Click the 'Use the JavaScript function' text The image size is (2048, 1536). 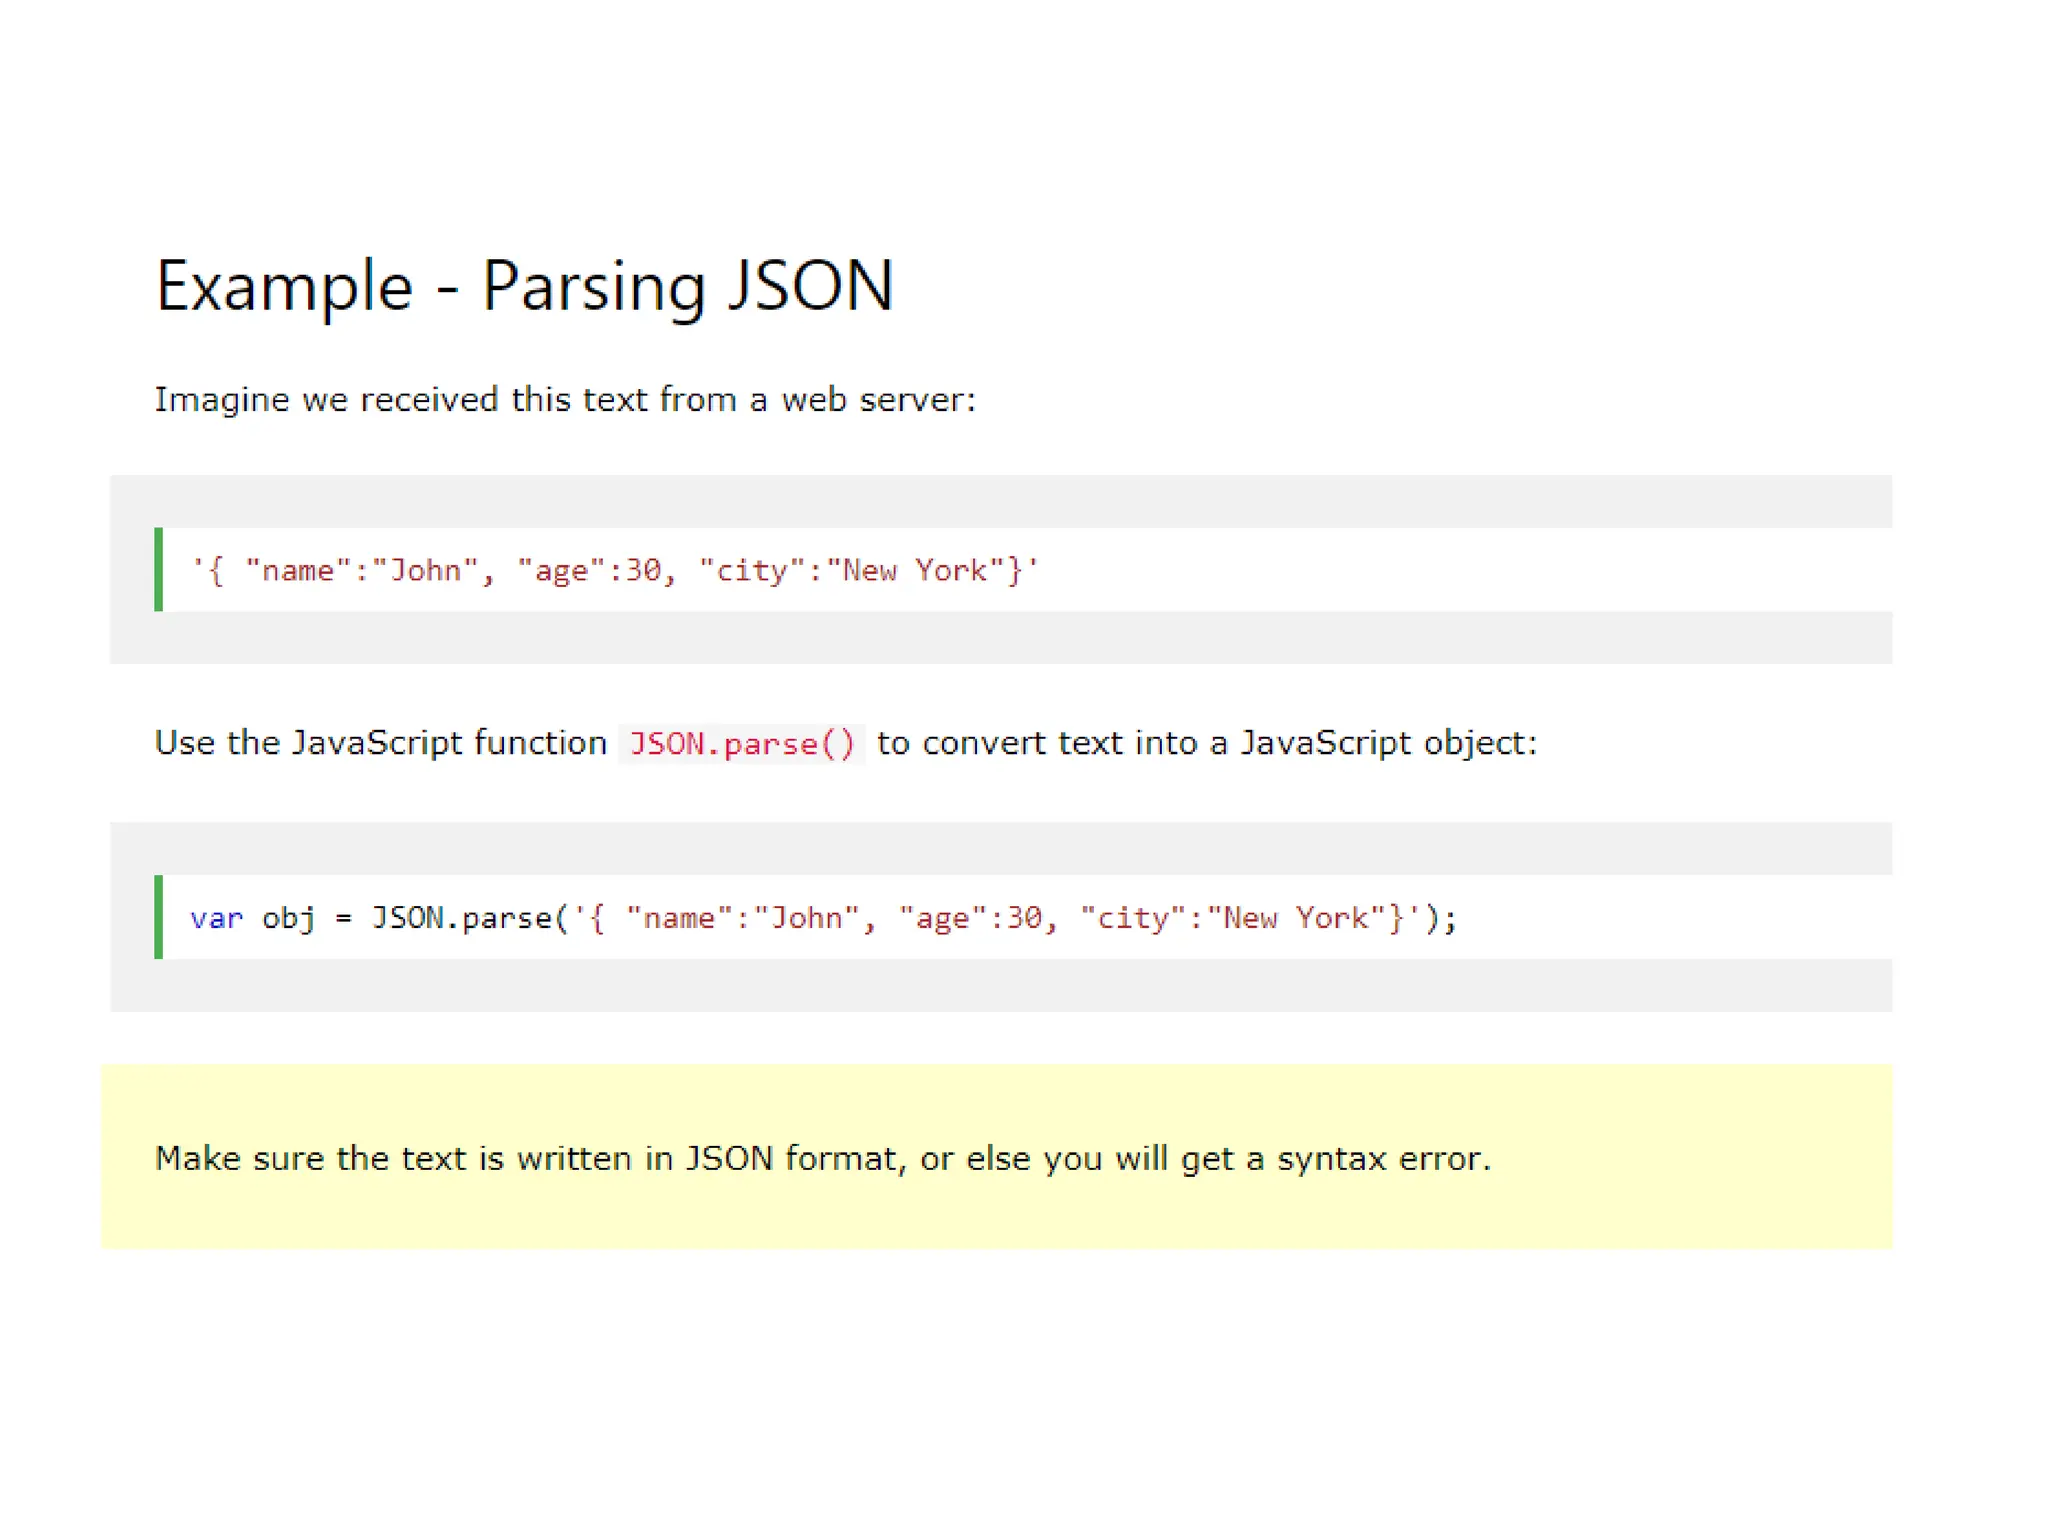tap(380, 743)
